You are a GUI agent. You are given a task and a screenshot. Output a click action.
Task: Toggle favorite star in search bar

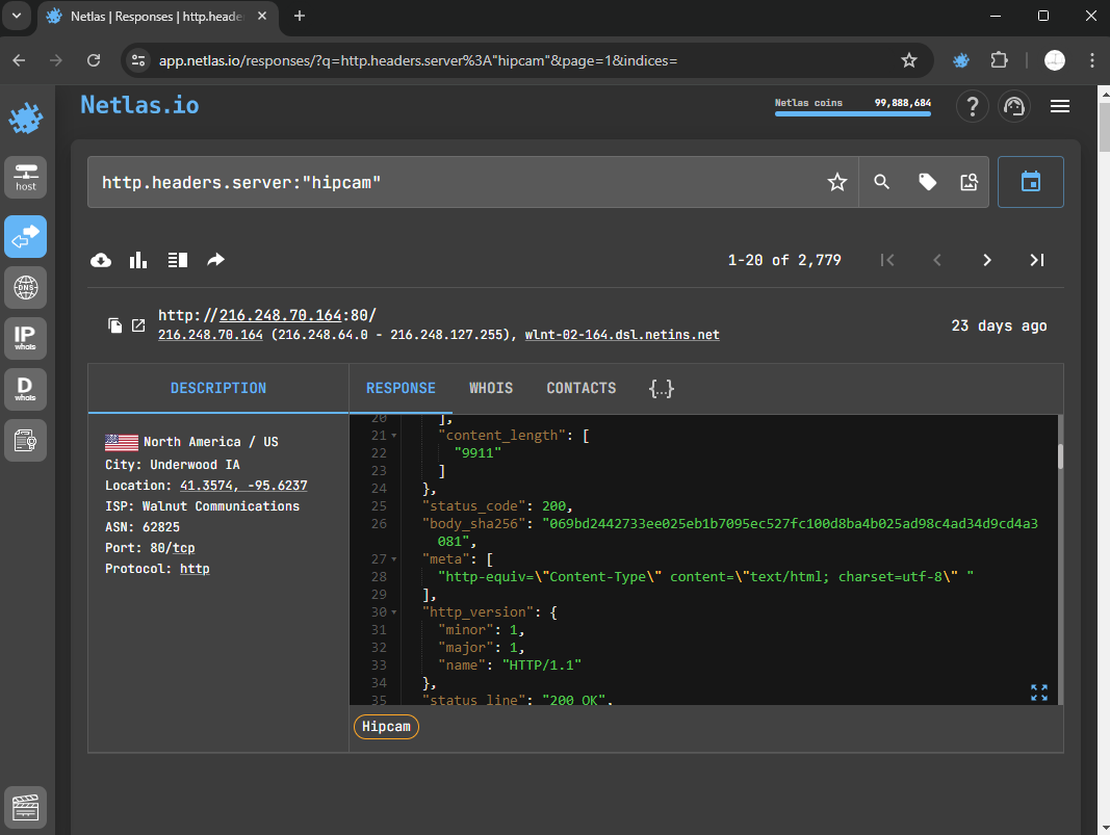coord(837,182)
